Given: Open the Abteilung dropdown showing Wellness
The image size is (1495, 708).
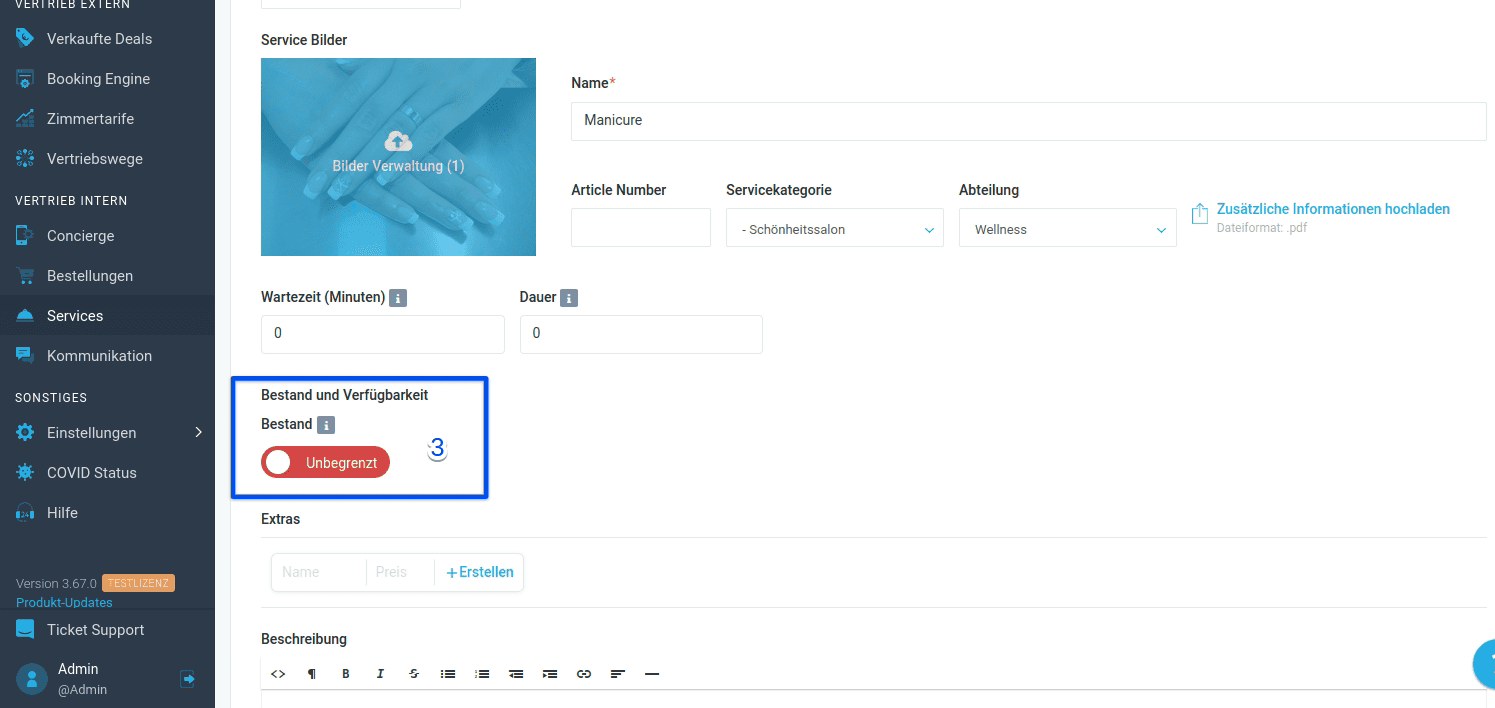Looking at the screenshot, I should (x=1067, y=228).
